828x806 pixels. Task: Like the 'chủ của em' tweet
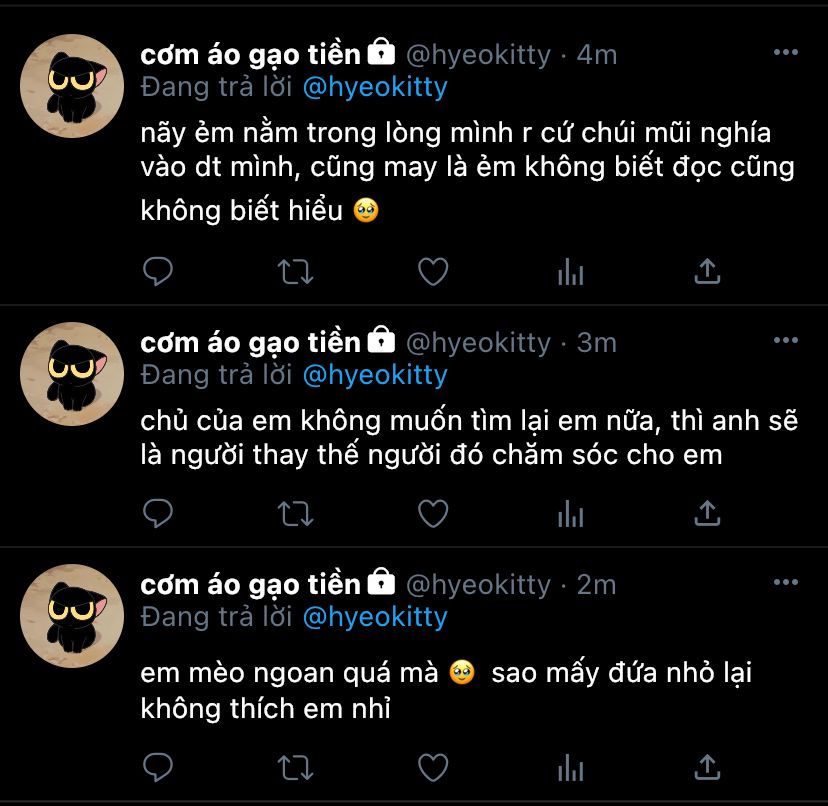click(432, 513)
